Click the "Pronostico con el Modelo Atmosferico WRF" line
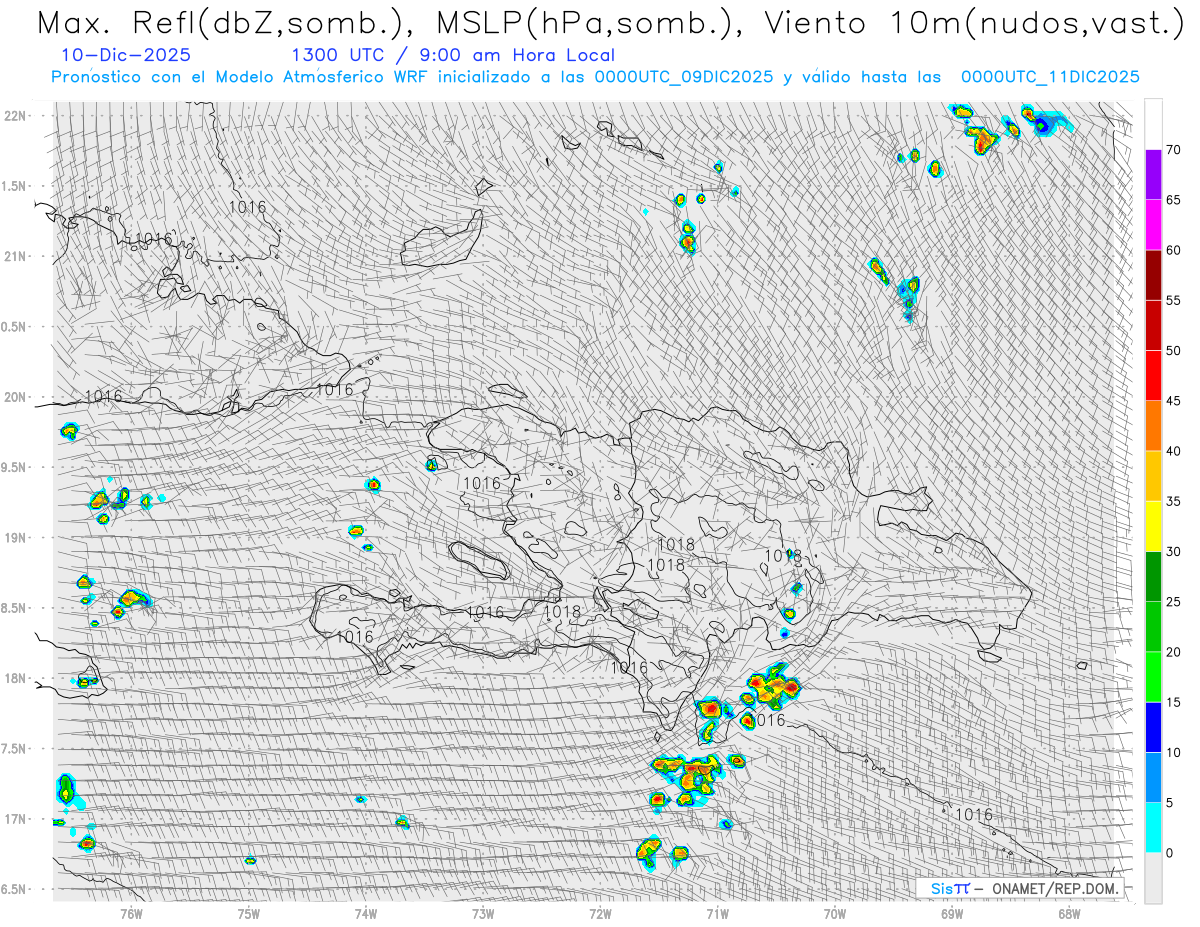Image resolution: width=1200 pixels, height=927 pixels. pos(595,77)
